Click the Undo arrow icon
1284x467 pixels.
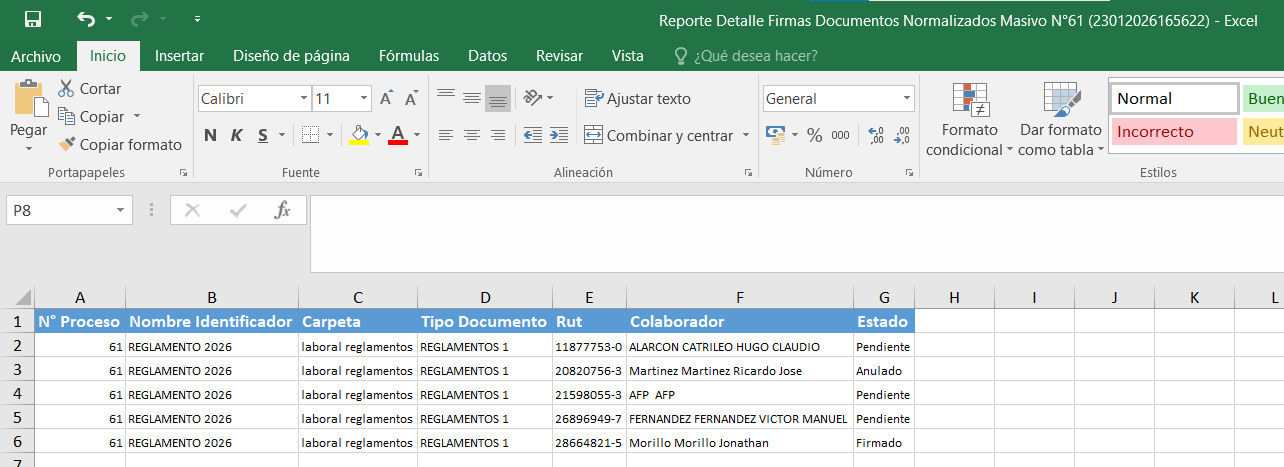86,19
